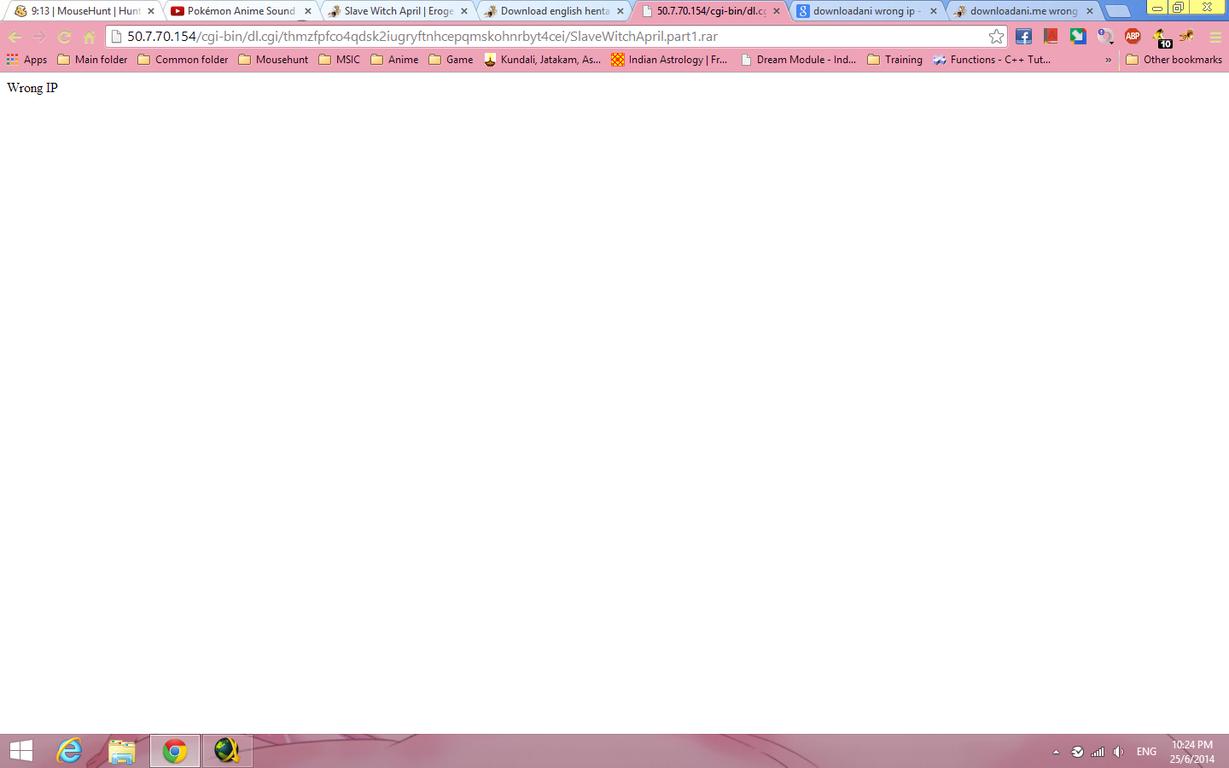The height and width of the screenshot is (768, 1229).
Task: Open the Facebook extension in the toolbar
Action: (1023, 36)
